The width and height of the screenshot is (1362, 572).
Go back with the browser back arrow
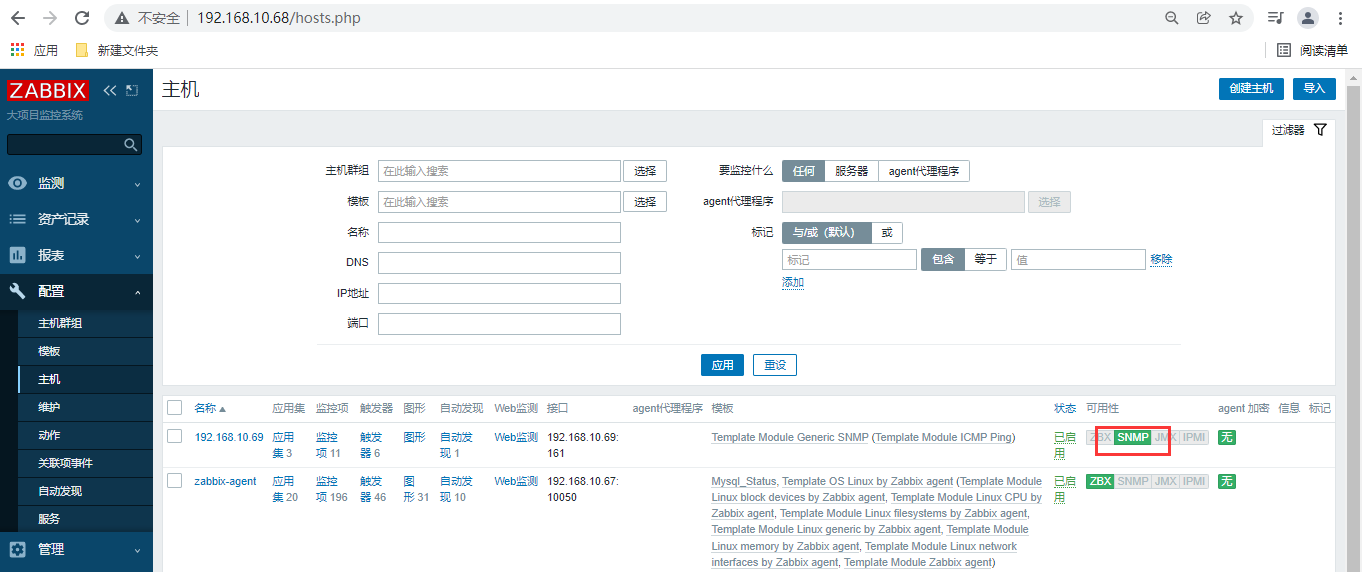(18, 18)
